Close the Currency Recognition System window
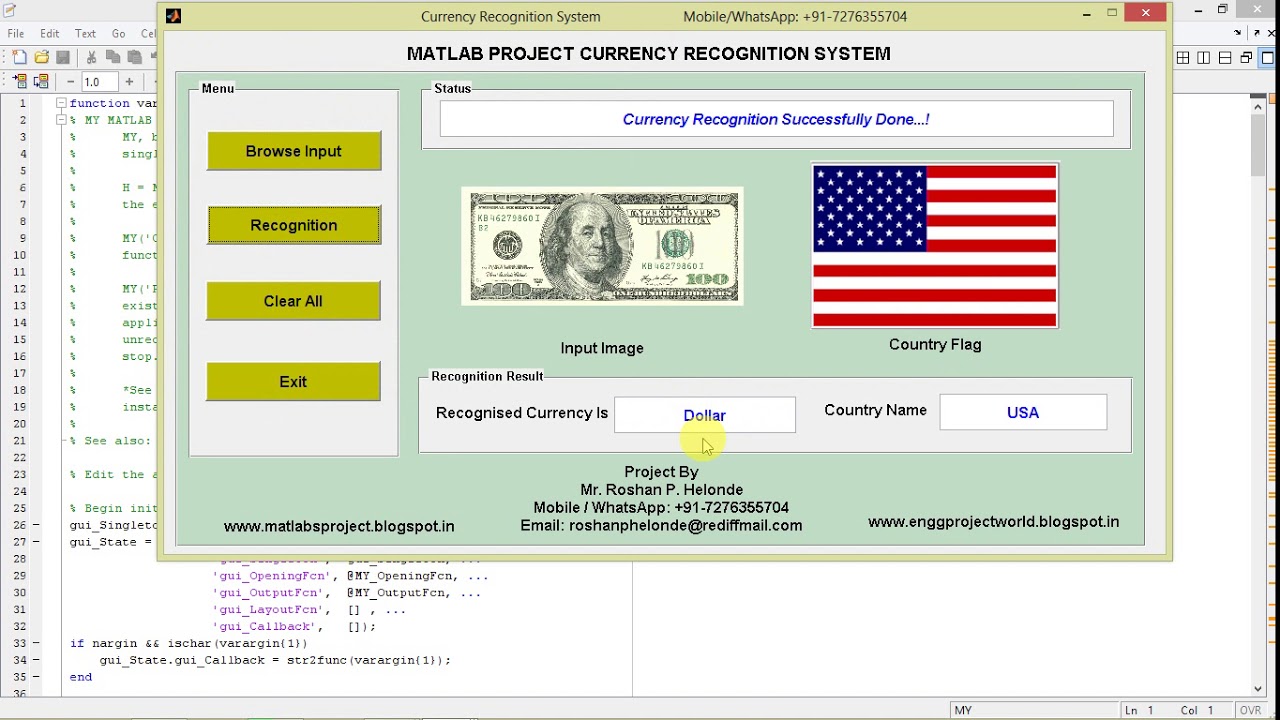This screenshot has width=1280, height=720. (1145, 13)
